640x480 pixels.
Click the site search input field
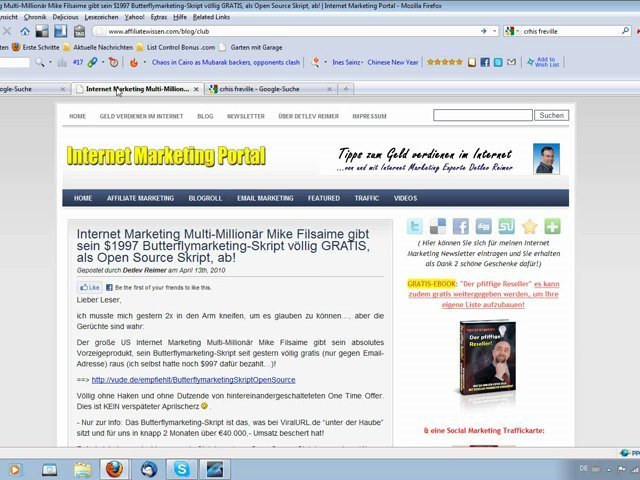[x=482, y=116]
